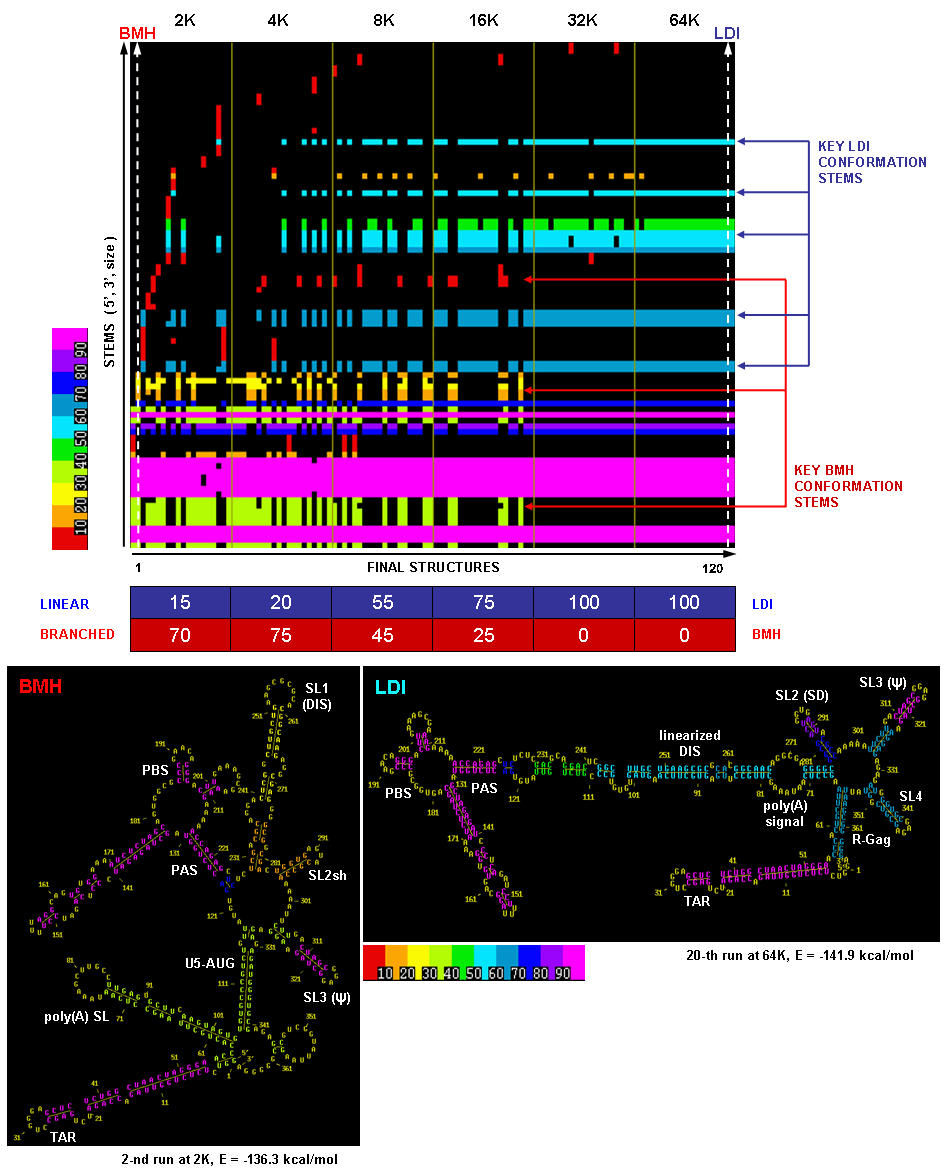
Task: Click the BRANCHED row label in the table
Action: (x=77, y=634)
